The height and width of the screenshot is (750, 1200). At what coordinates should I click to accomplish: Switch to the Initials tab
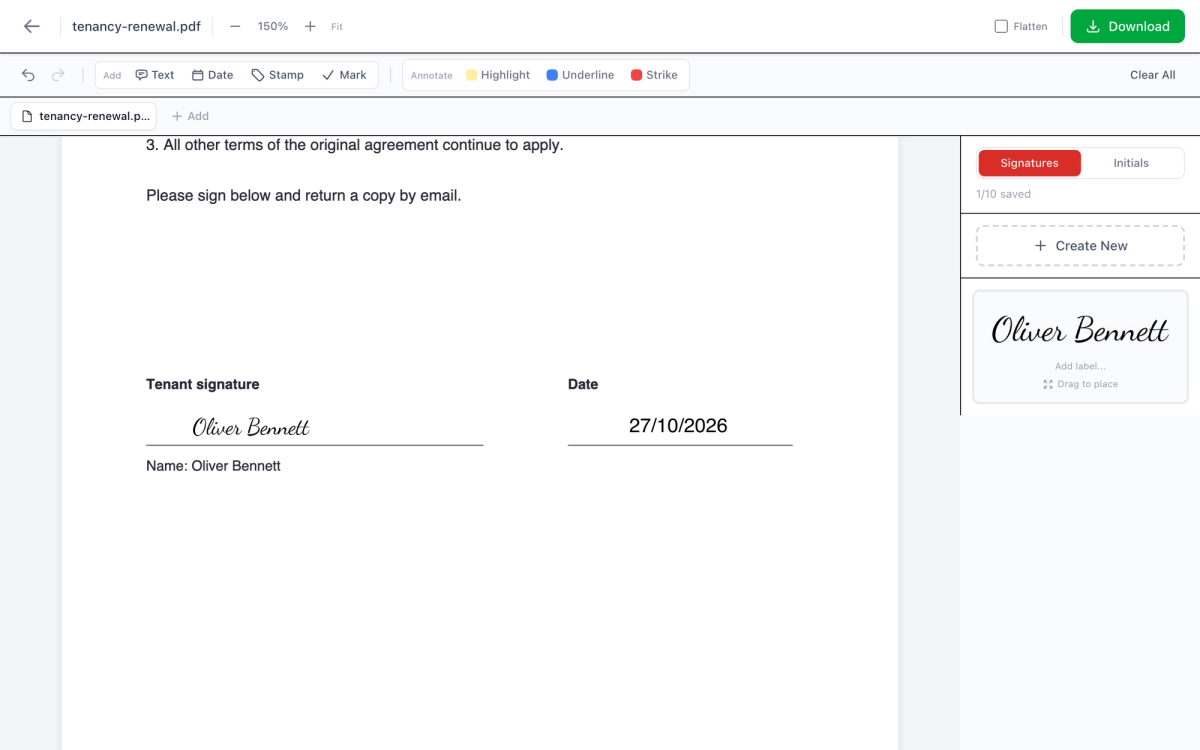point(1131,163)
